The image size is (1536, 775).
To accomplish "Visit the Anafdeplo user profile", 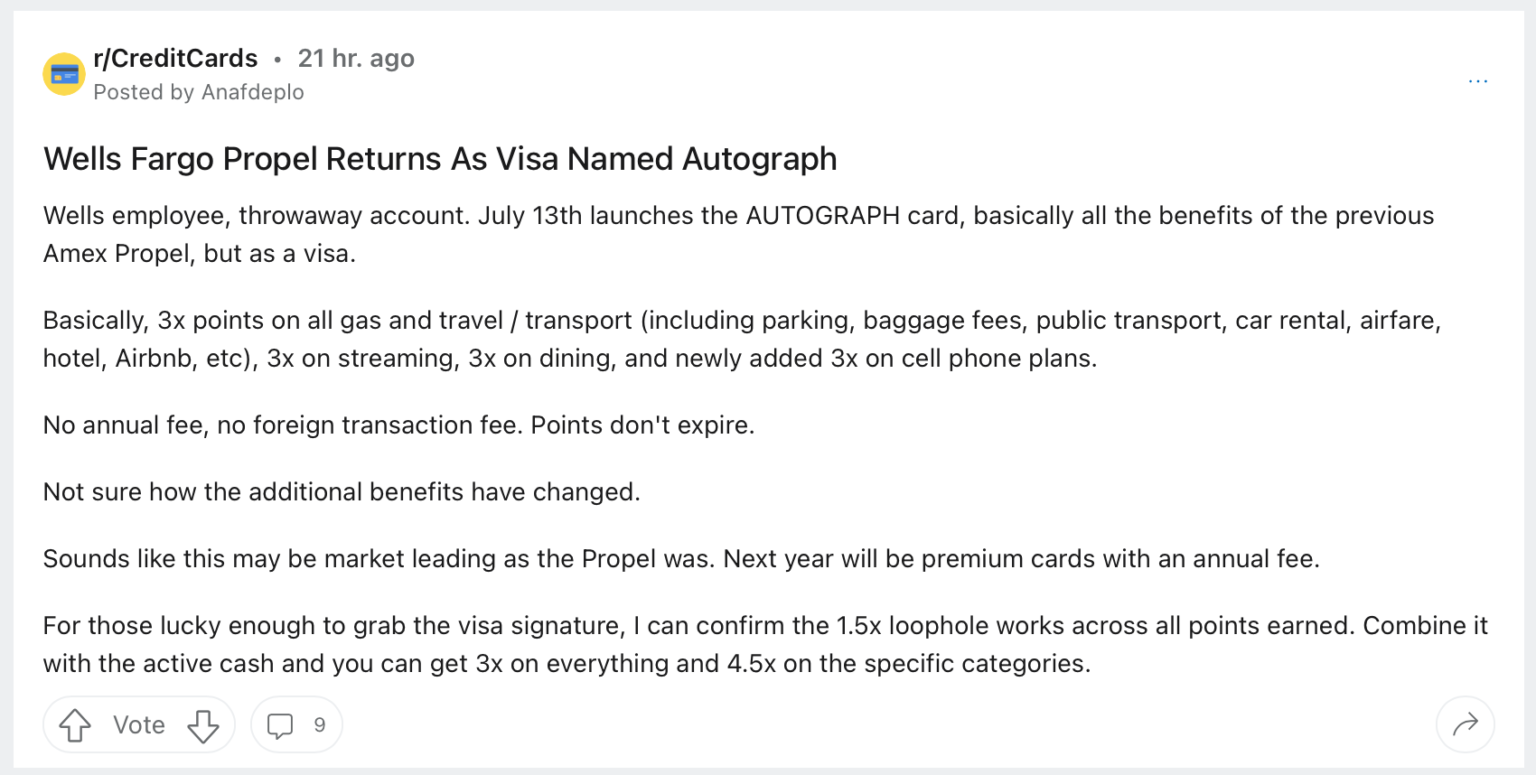I will (253, 92).
